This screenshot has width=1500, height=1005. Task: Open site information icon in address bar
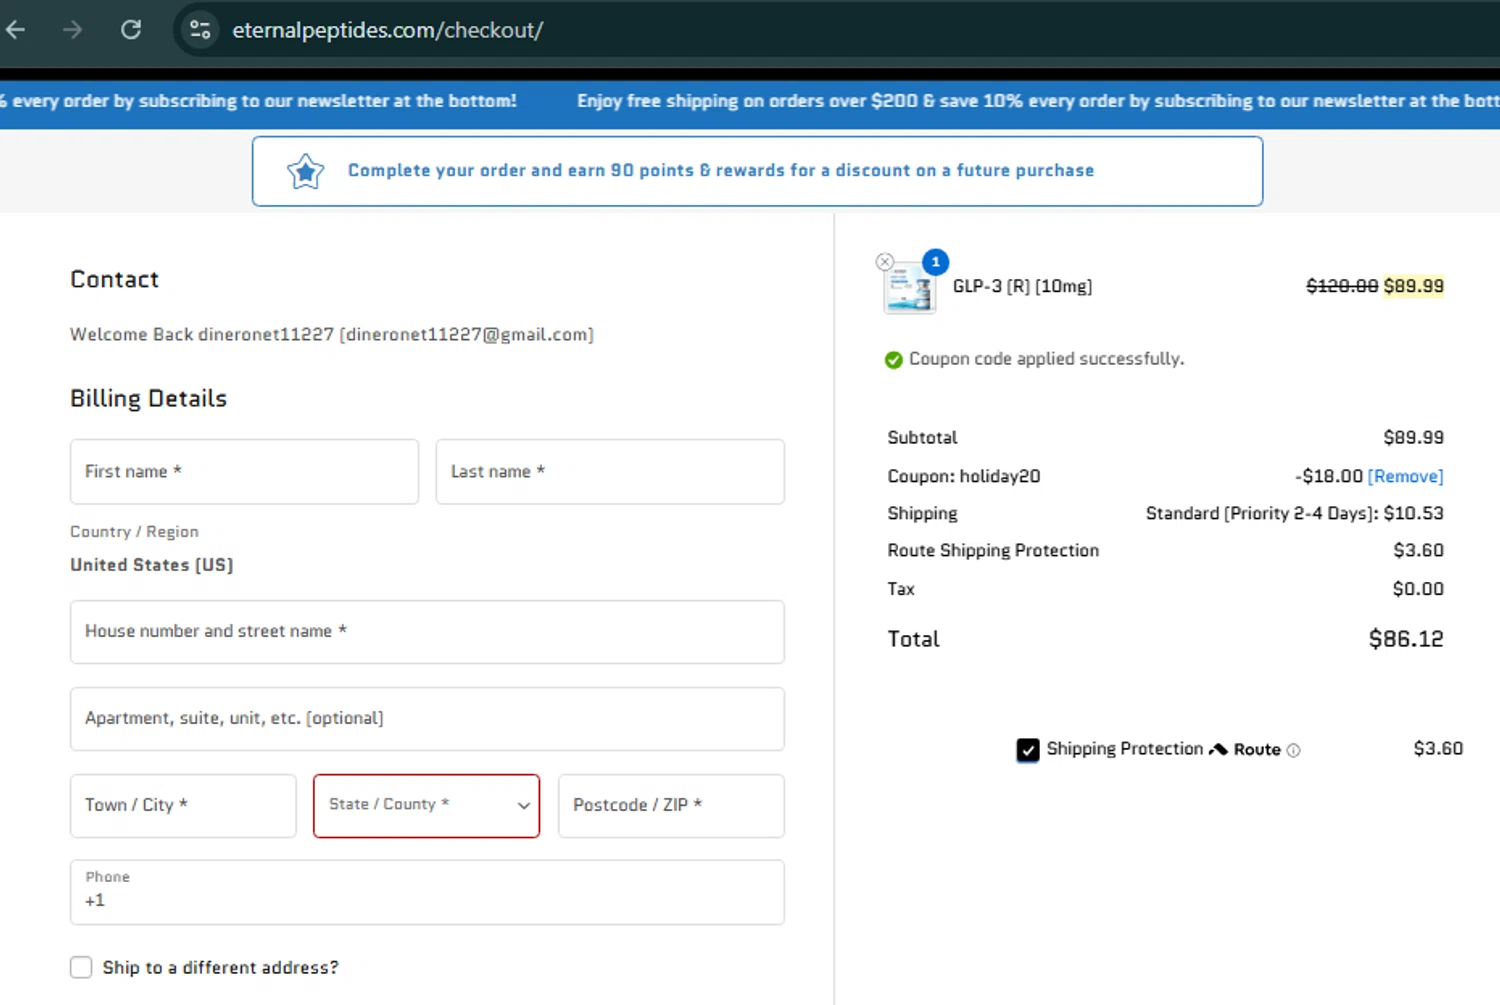pos(200,30)
